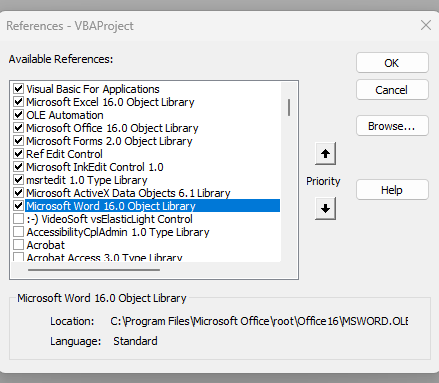Image resolution: width=439 pixels, height=383 pixels.
Task: Select "Ref Edit Control" row text
Action: (x=64, y=154)
